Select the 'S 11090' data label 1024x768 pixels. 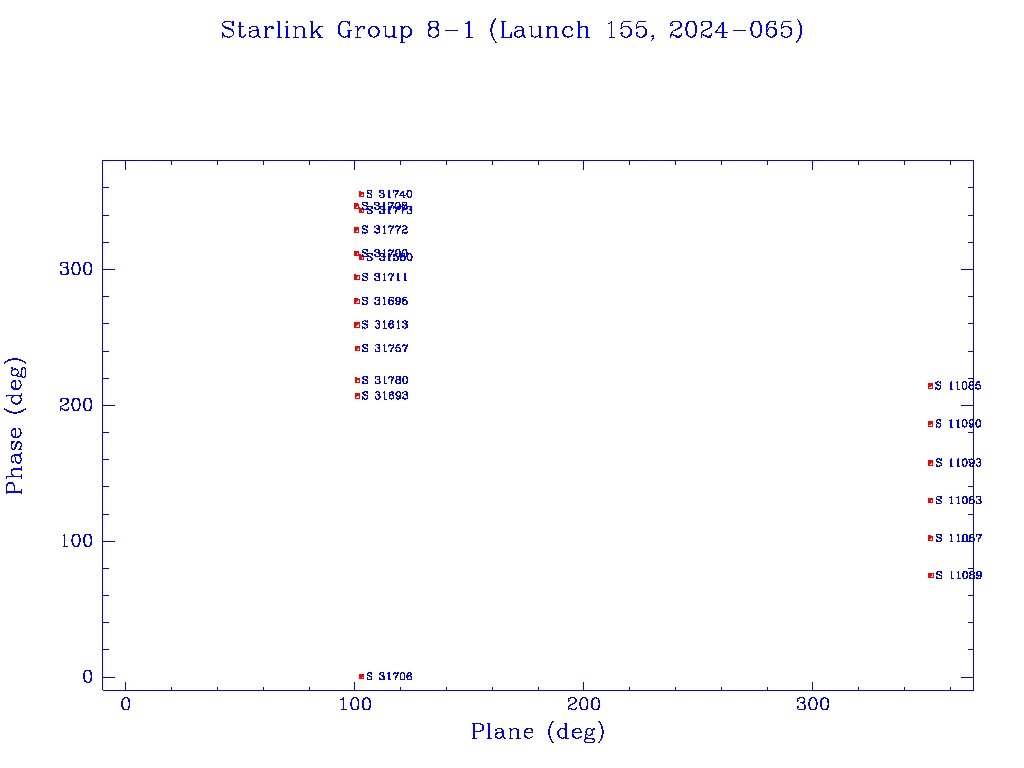958,424
